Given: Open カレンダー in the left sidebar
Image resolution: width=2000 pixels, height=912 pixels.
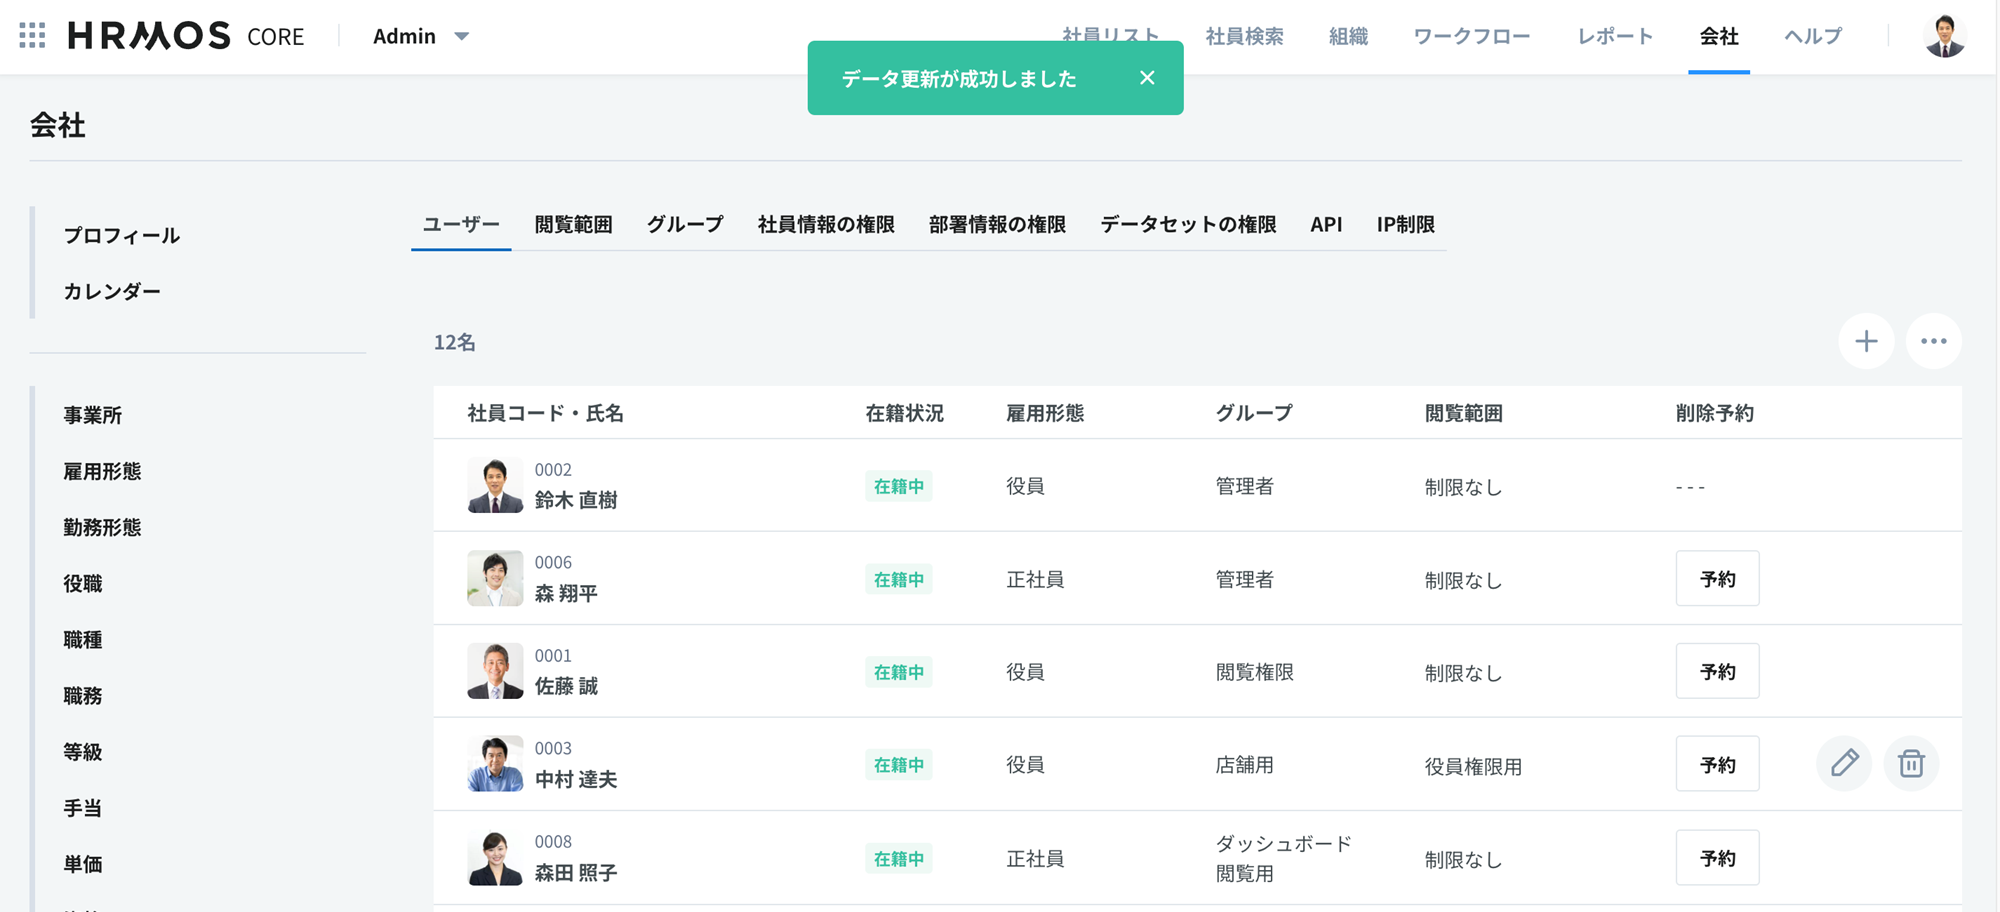Looking at the screenshot, I should pyautogui.click(x=112, y=291).
